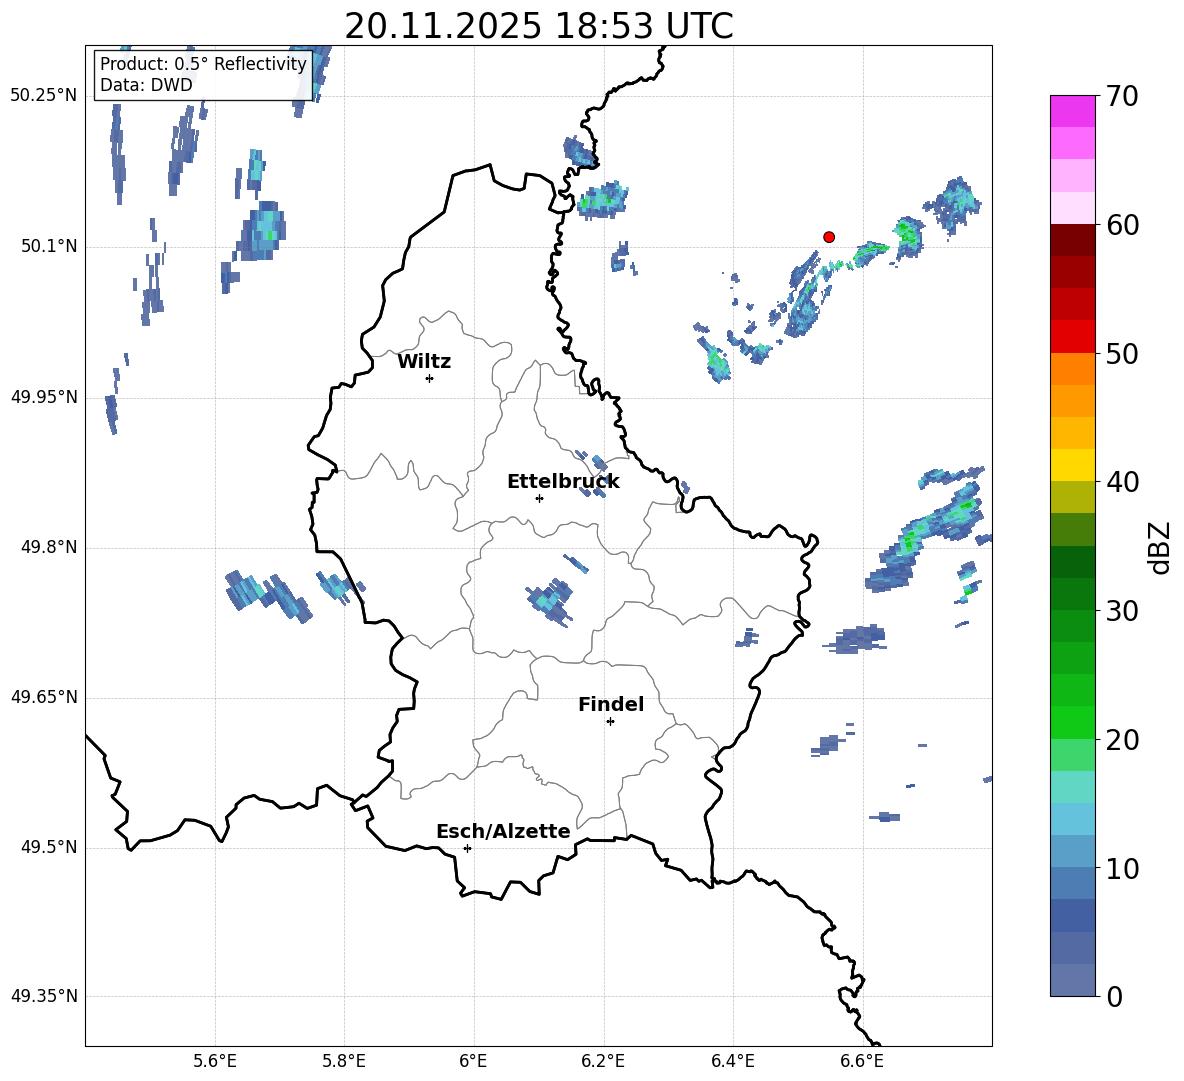Image resolution: width=1184 pixels, height=1081 pixels.
Task: Click the dark green colorbar segment near 30
Action: point(1072,594)
